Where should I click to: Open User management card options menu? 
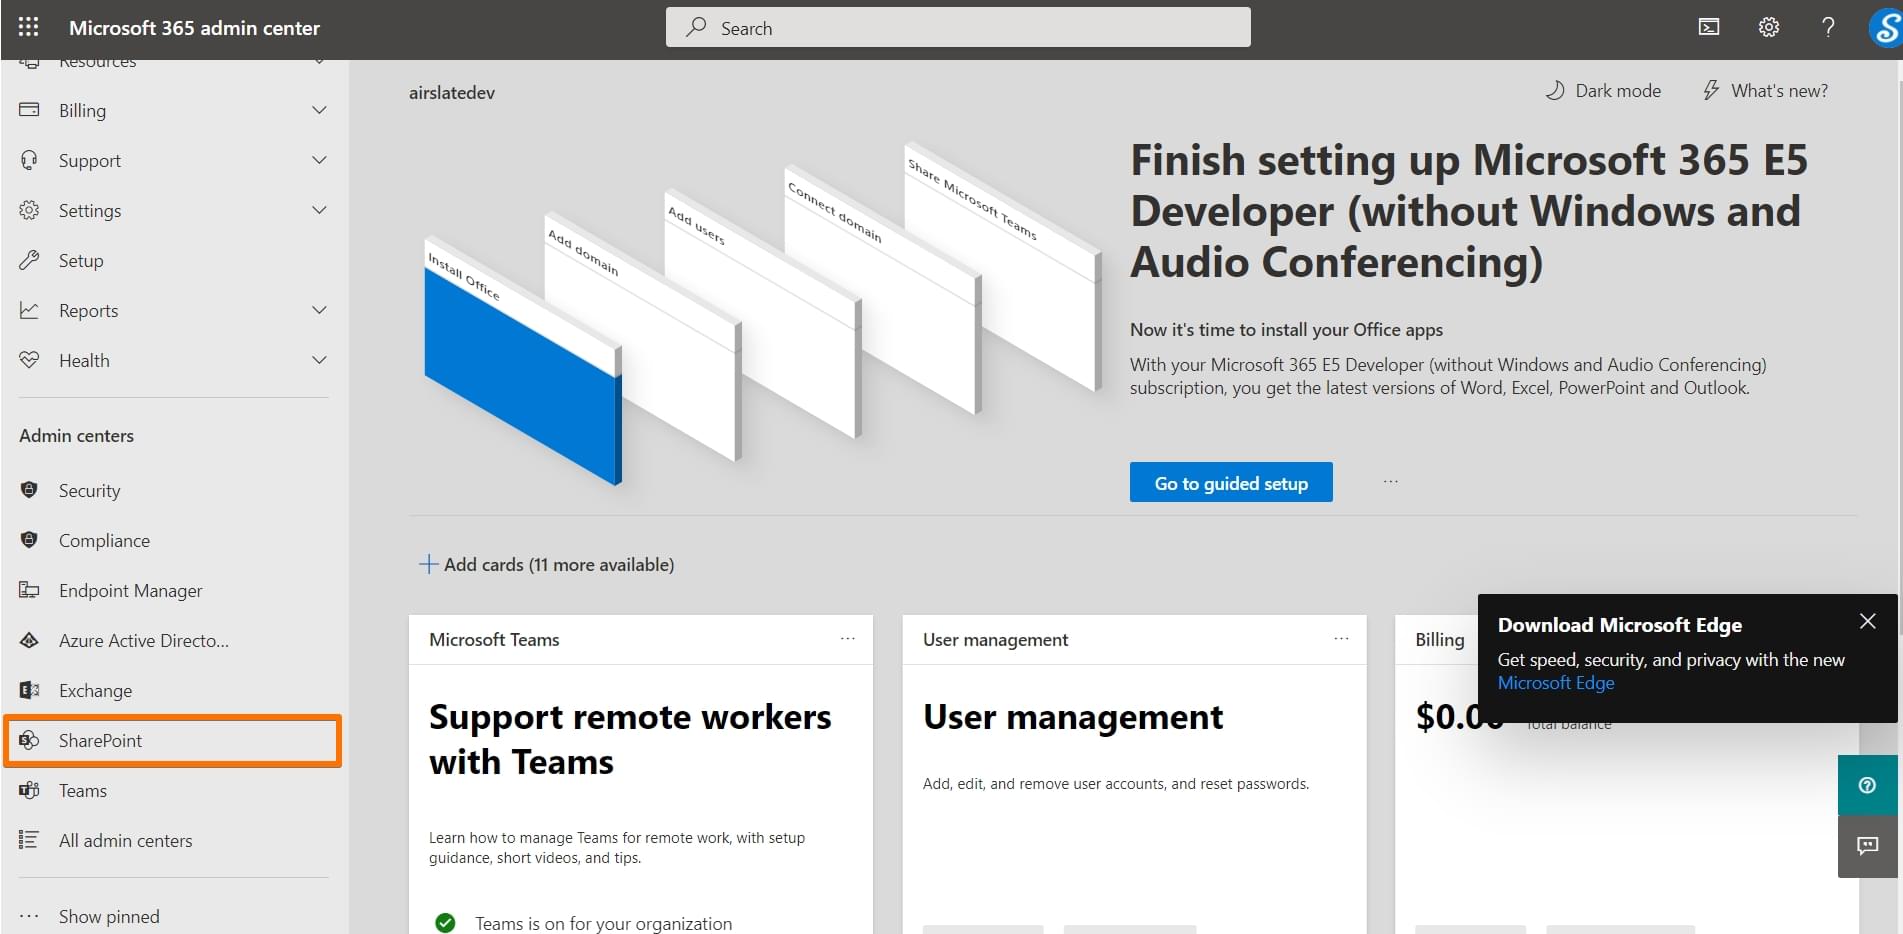(1341, 638)
